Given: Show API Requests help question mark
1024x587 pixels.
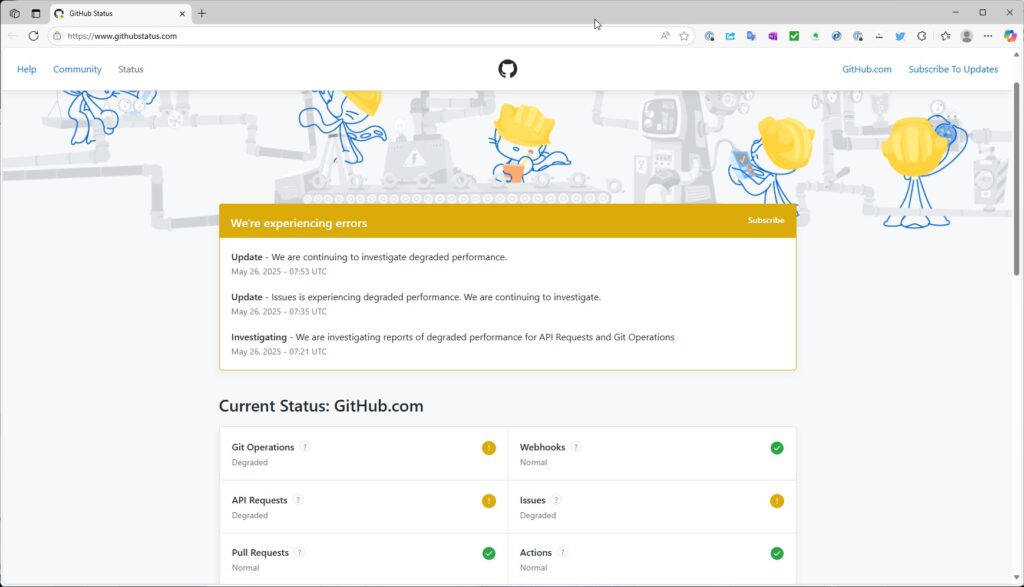Looking at the screenshot, I should (x=298, y=500).
